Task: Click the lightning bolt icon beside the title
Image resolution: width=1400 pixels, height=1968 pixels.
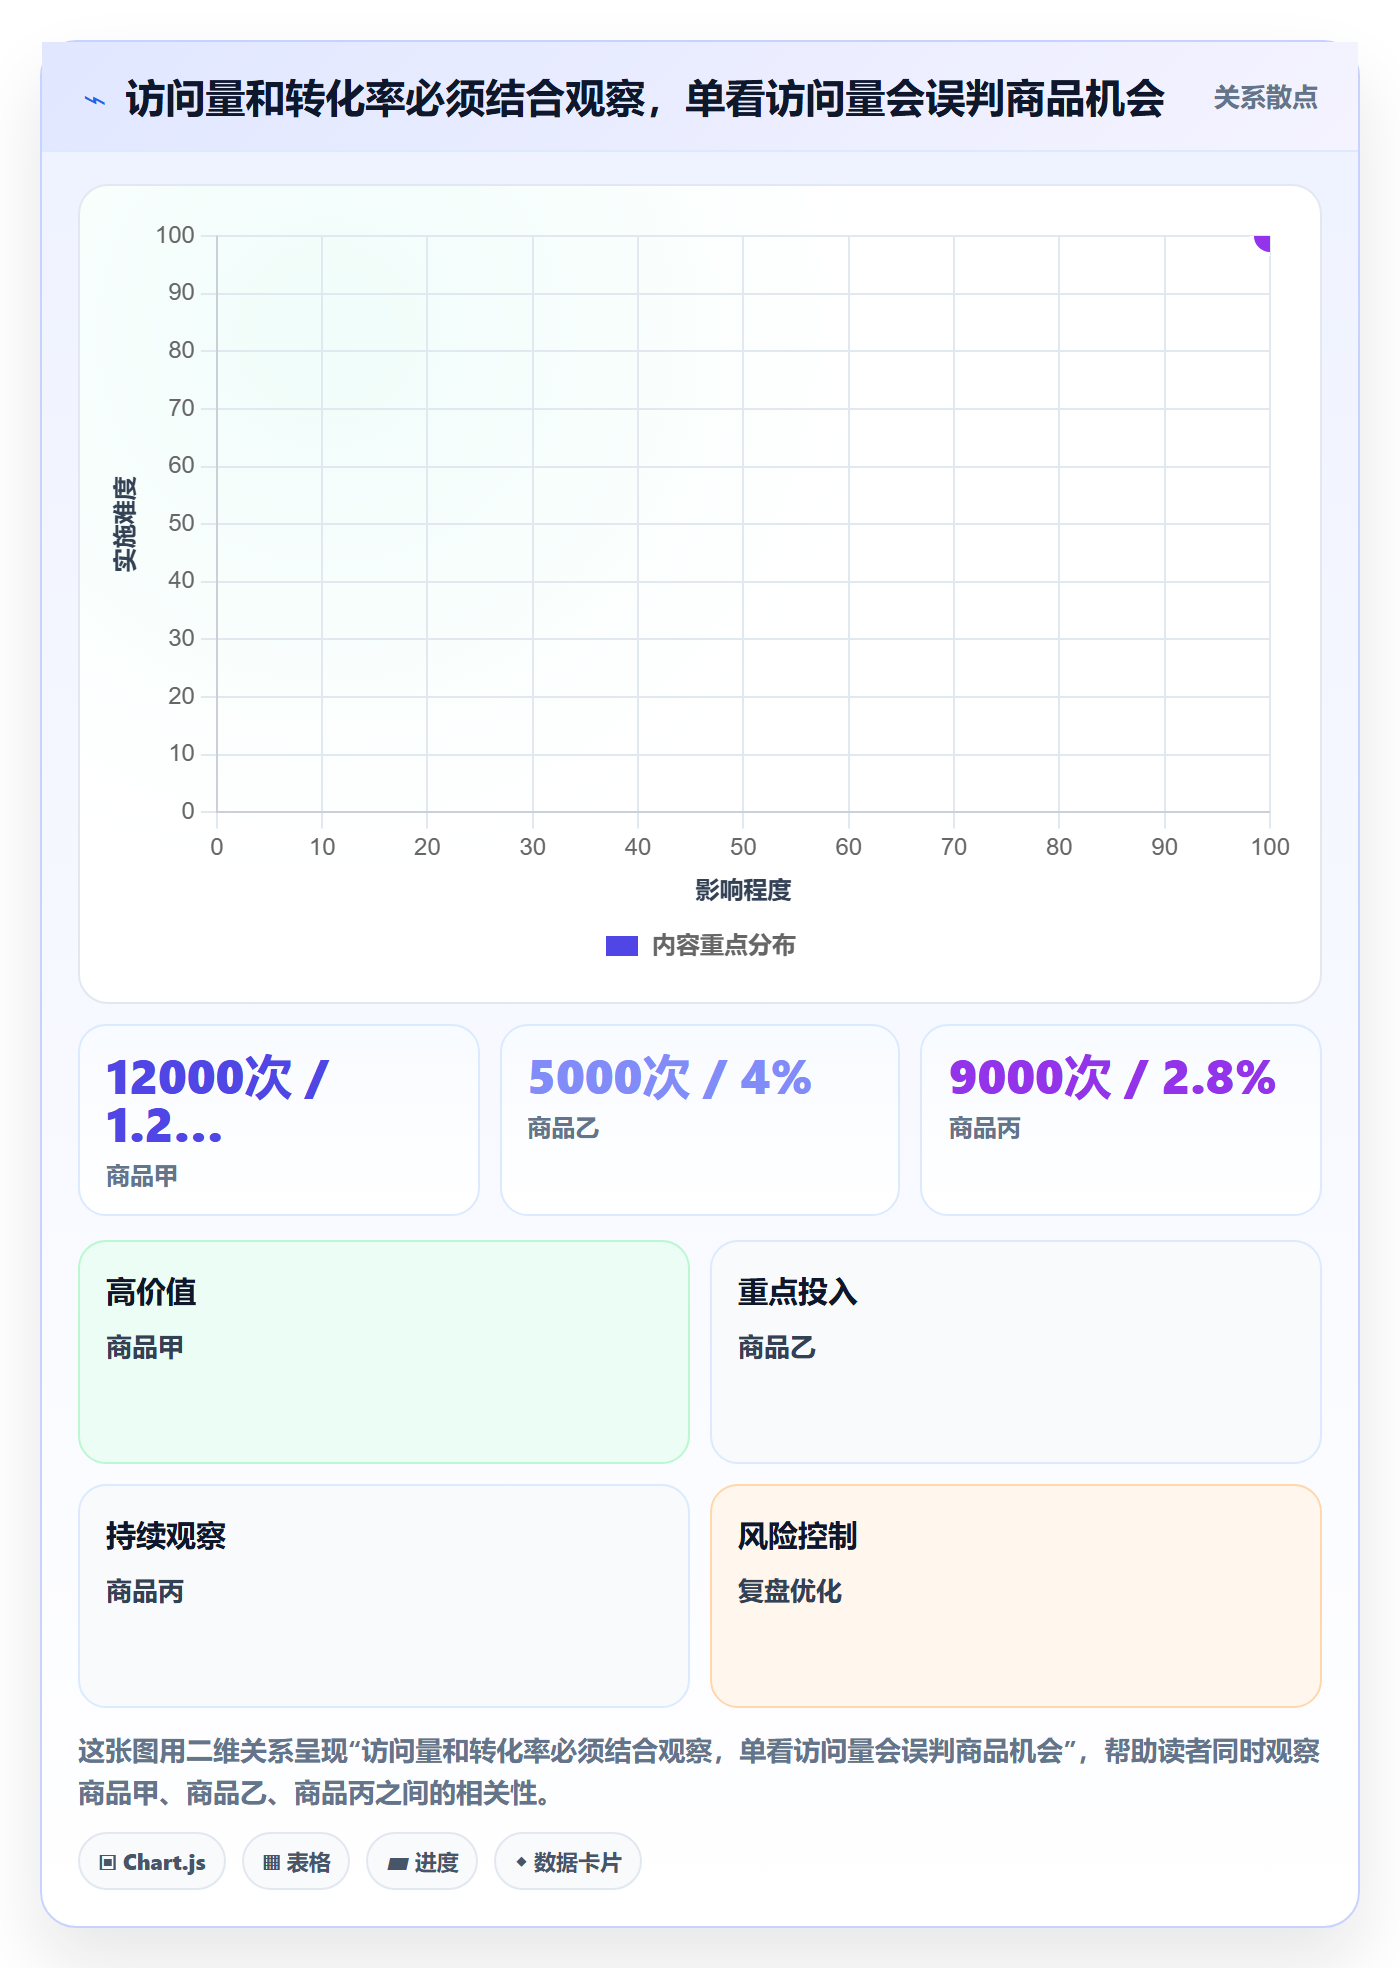Action: (95, 100)
